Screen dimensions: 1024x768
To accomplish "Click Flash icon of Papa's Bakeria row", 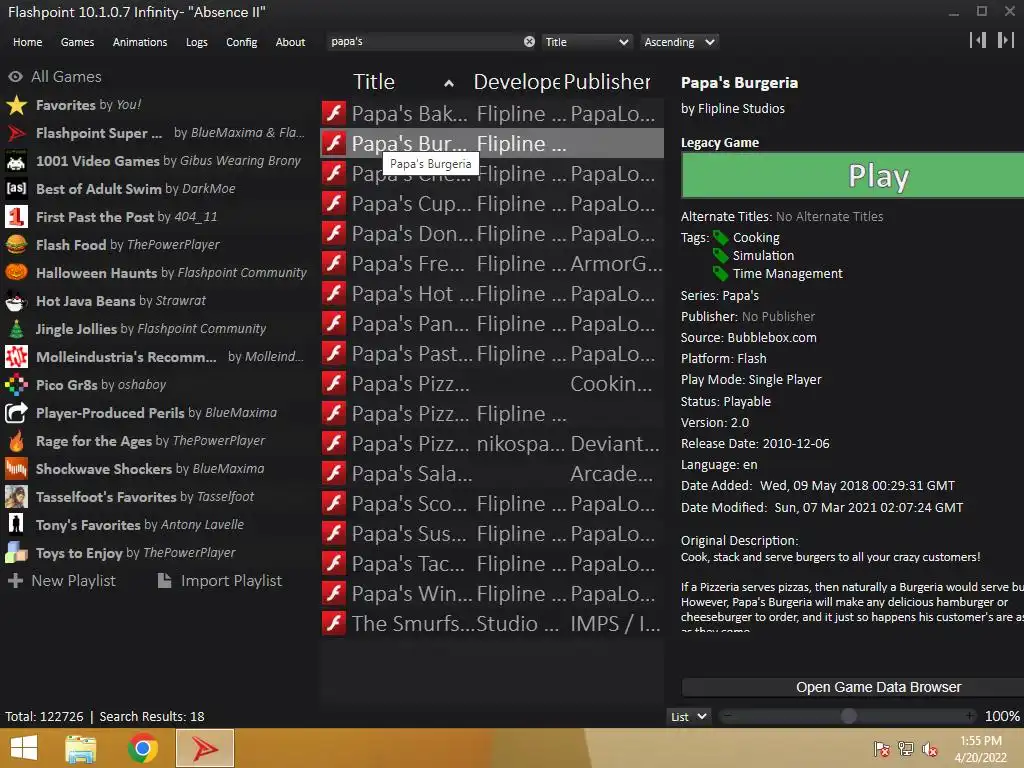I will click(334, 113).
